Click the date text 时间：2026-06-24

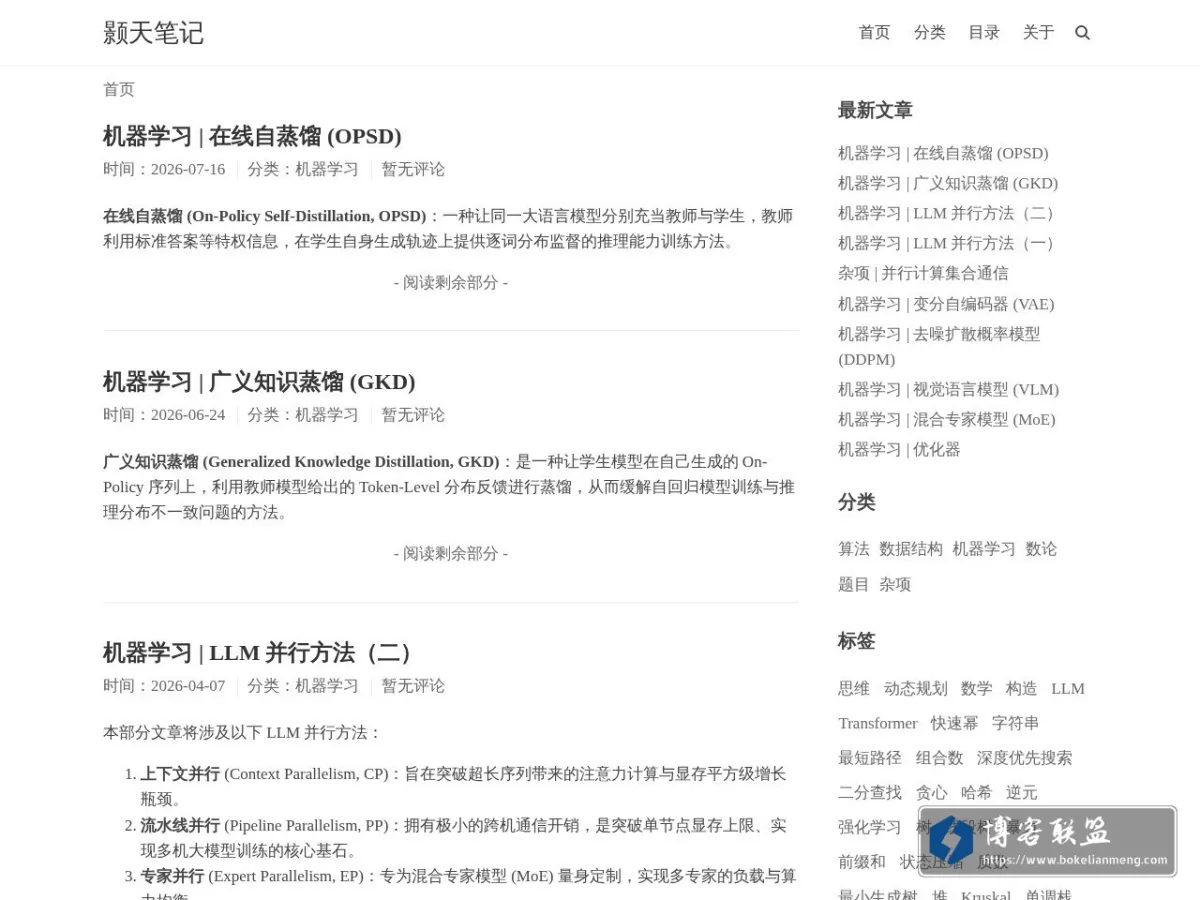tap(164, 414)
